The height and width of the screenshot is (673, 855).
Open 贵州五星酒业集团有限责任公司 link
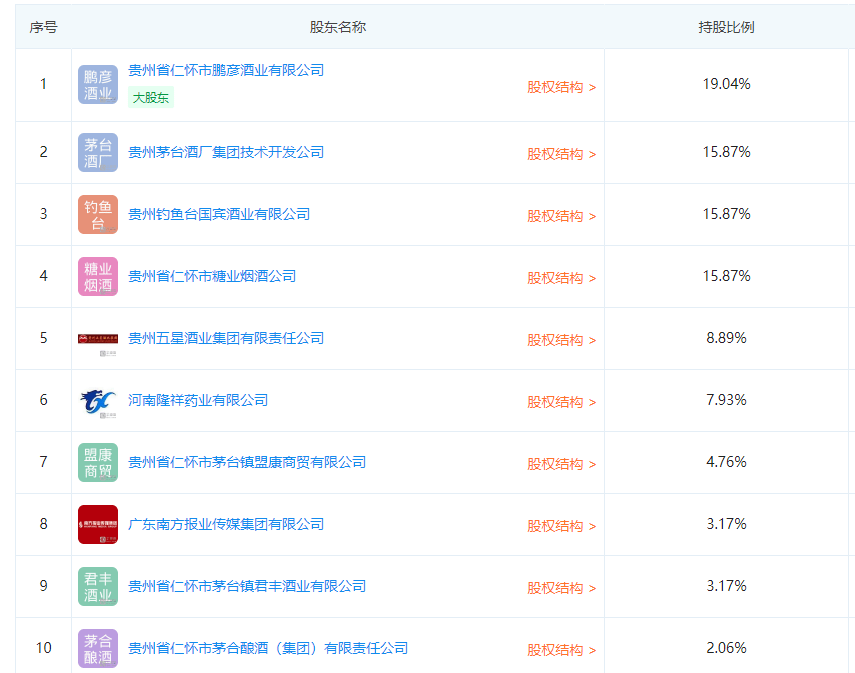click(x=226, y=338)
